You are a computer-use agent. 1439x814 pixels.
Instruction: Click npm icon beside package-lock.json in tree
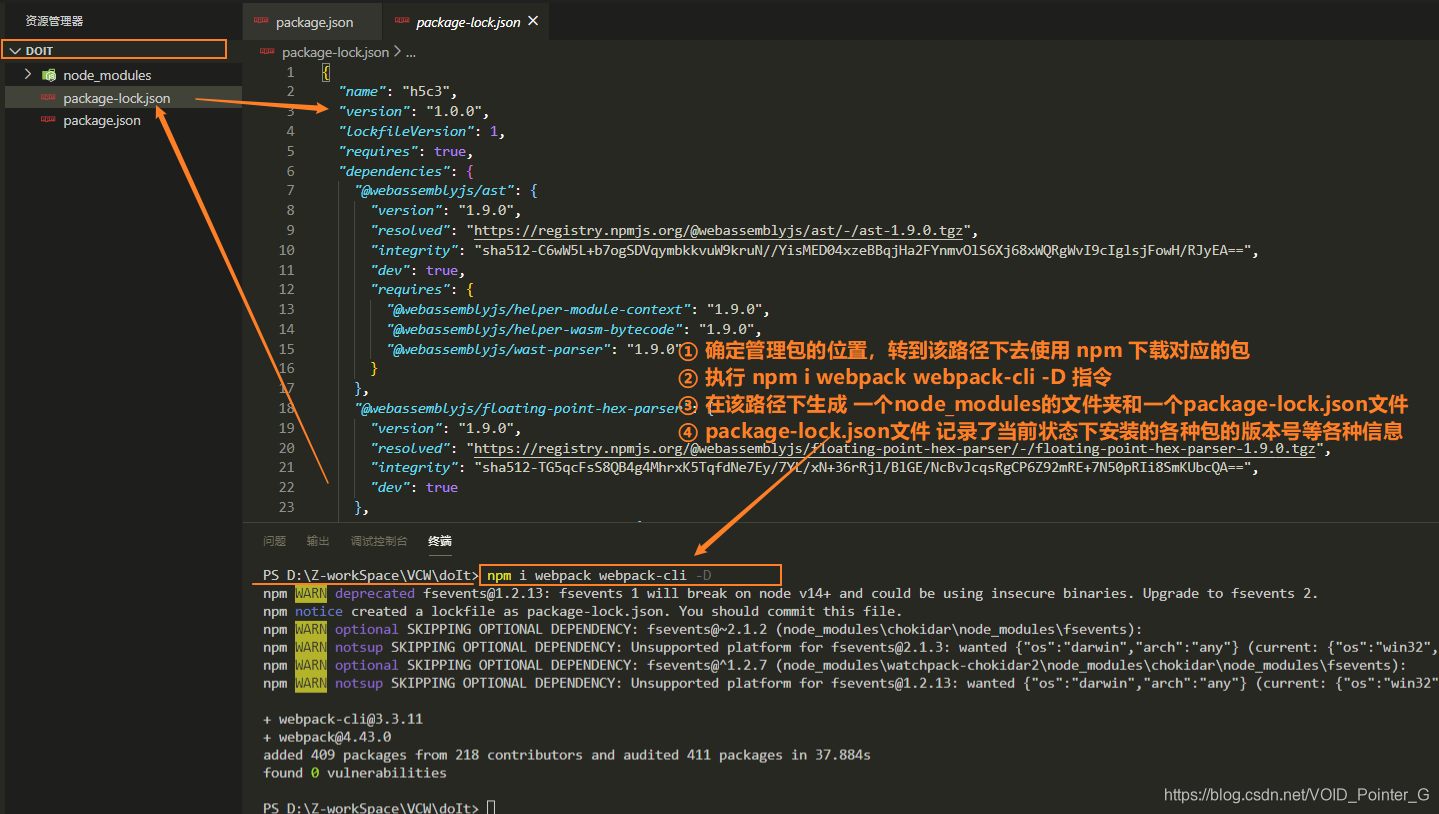48,98
